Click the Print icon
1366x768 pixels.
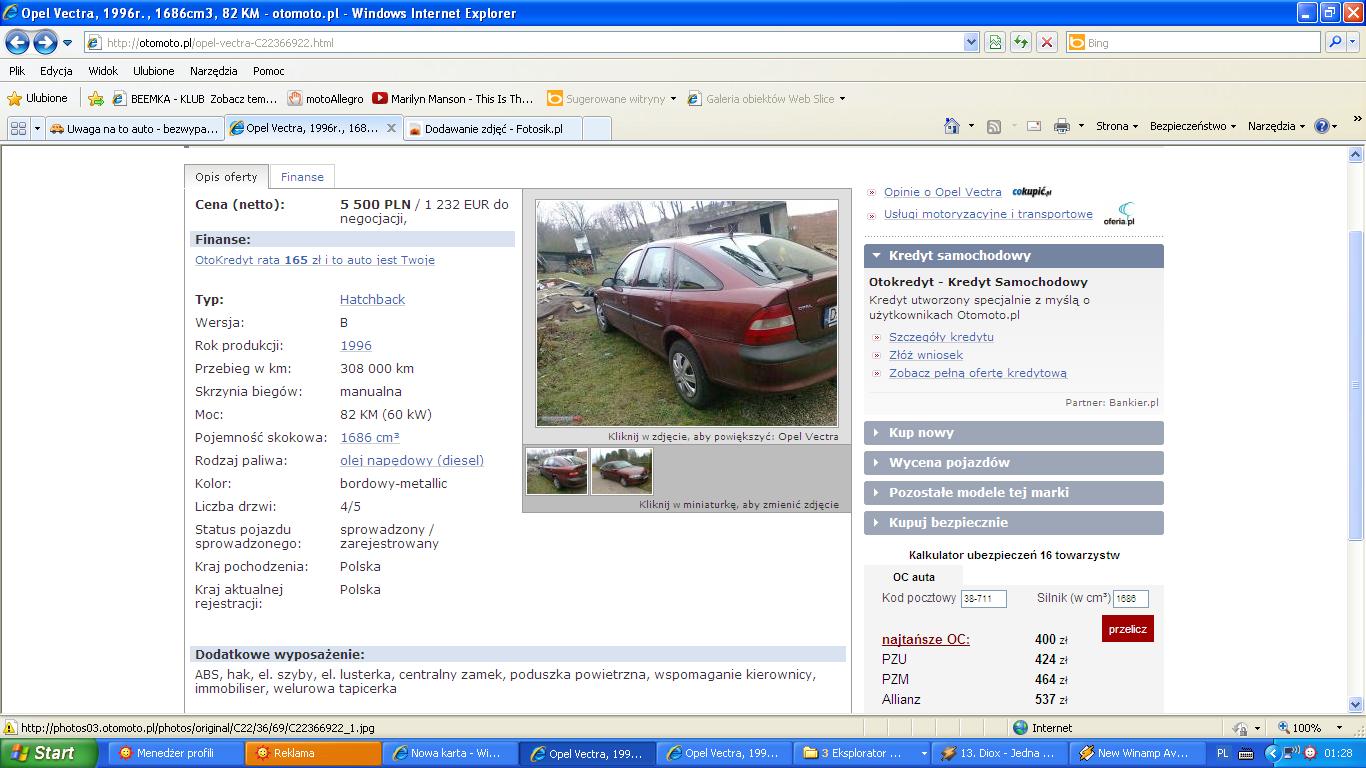[x=1061, y=126]
